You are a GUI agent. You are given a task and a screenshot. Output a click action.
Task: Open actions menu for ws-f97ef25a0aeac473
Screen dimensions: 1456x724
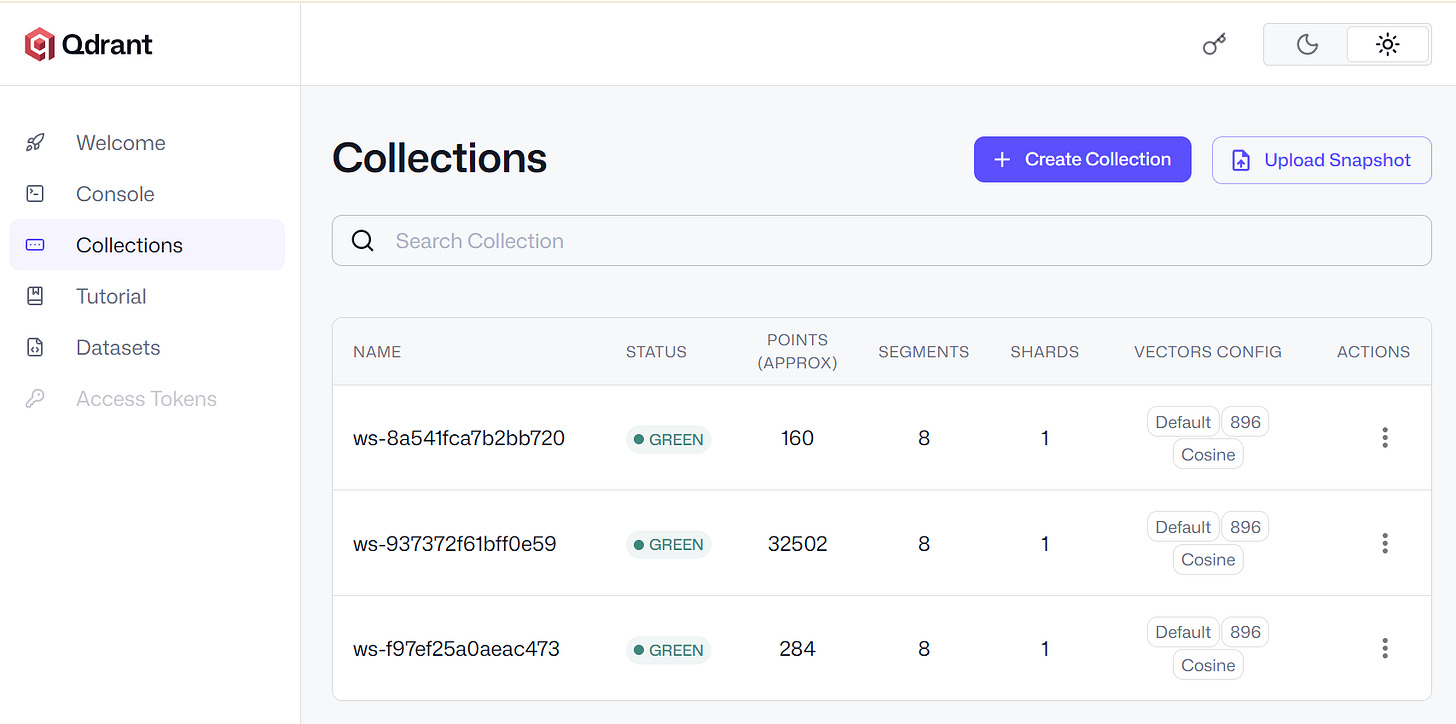pos(1385,648)
